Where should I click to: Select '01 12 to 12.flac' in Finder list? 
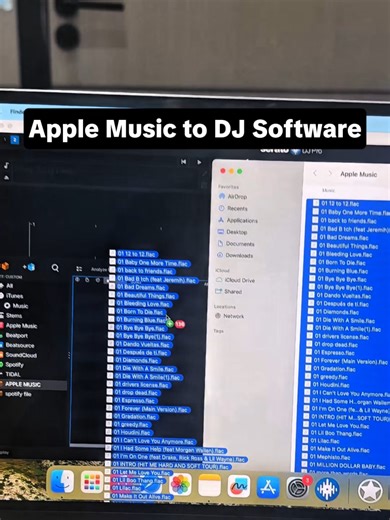[340, 203]
